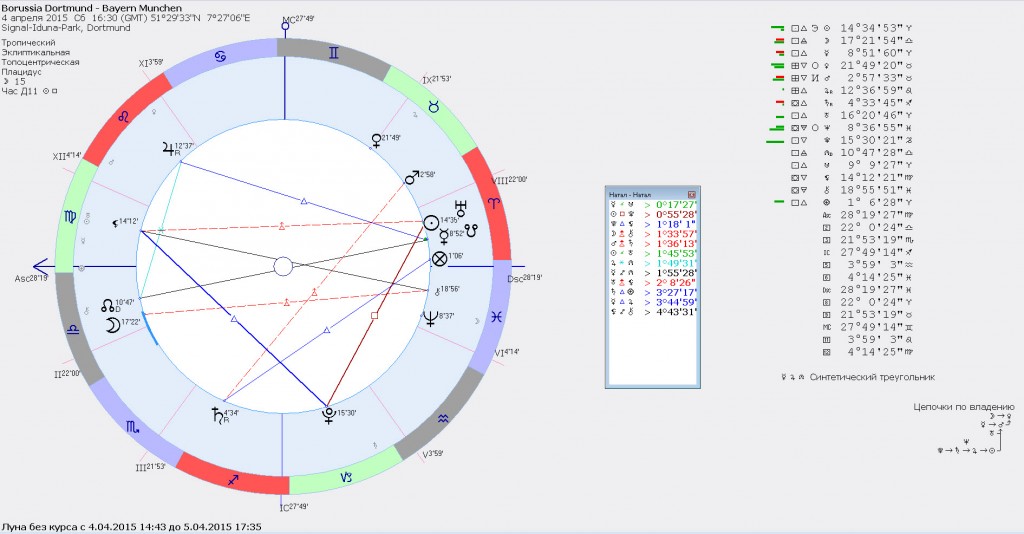Select the center circle of the chart
The height and width of the screenshot is (534, 1024).
(283, 266)
